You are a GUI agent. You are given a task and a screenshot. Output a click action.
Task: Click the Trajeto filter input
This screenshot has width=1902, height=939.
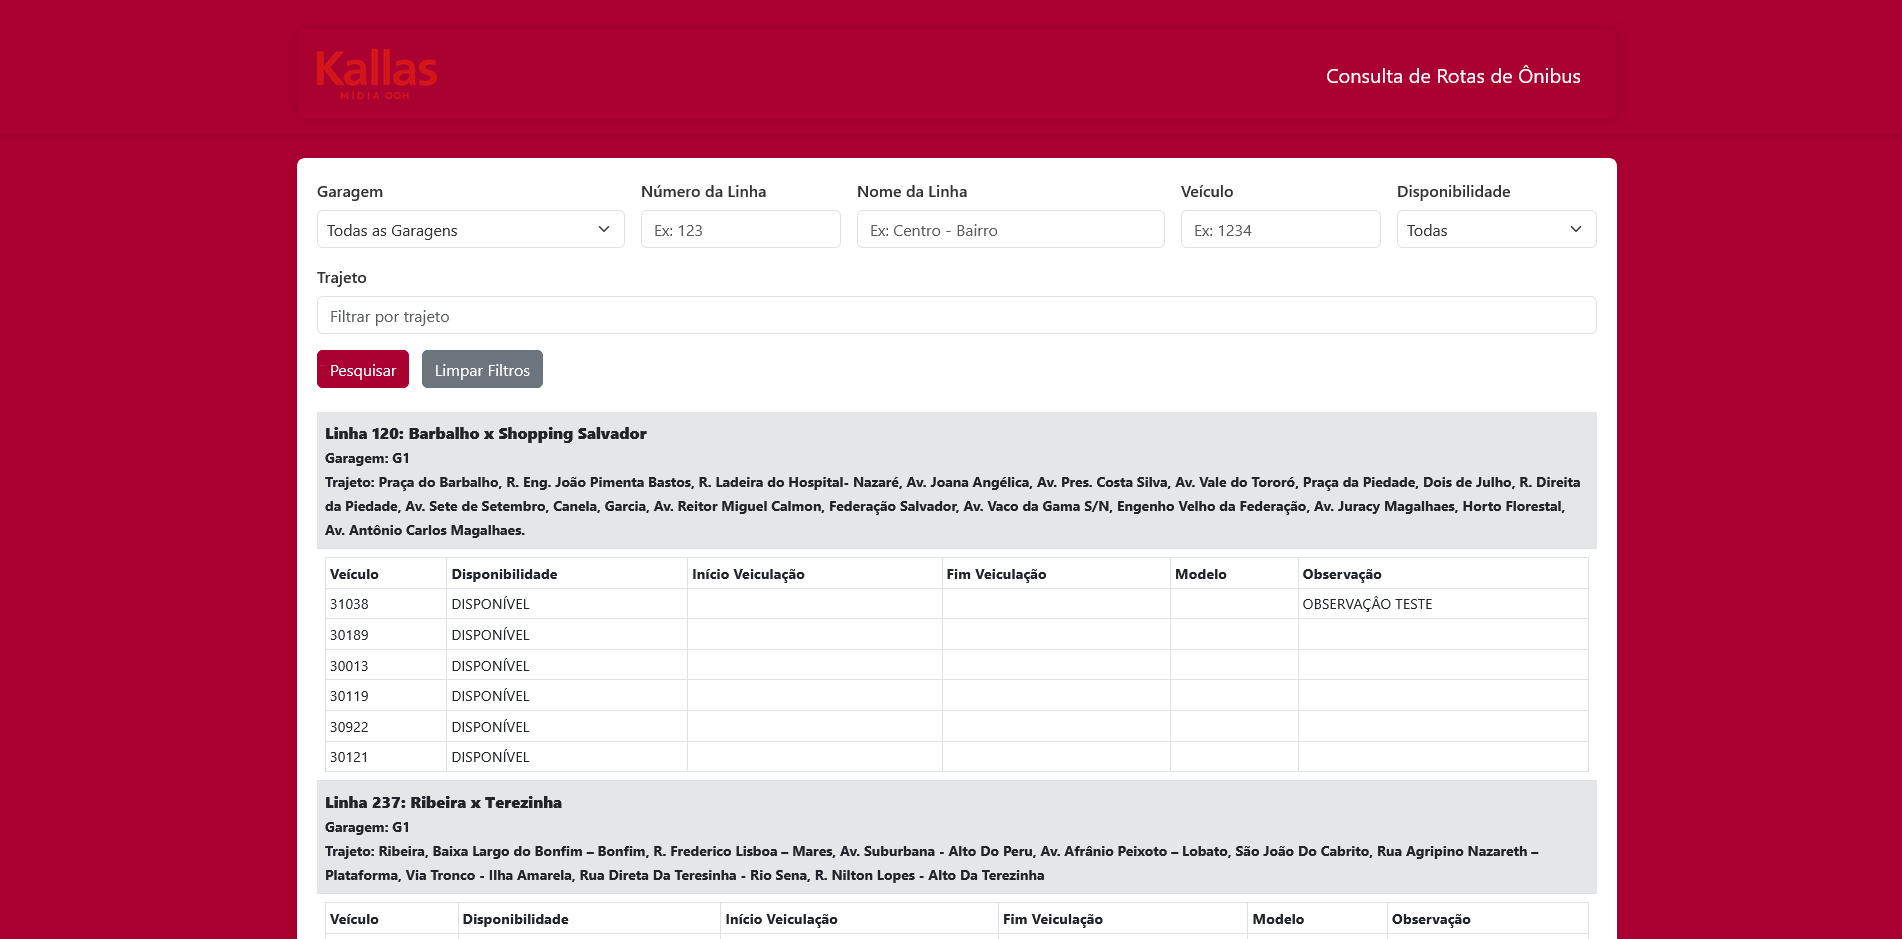tap(956, 316)
